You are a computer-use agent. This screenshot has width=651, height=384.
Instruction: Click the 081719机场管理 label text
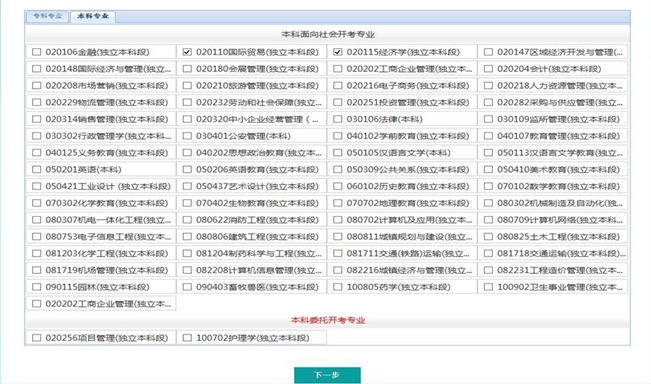click(107, 270)
